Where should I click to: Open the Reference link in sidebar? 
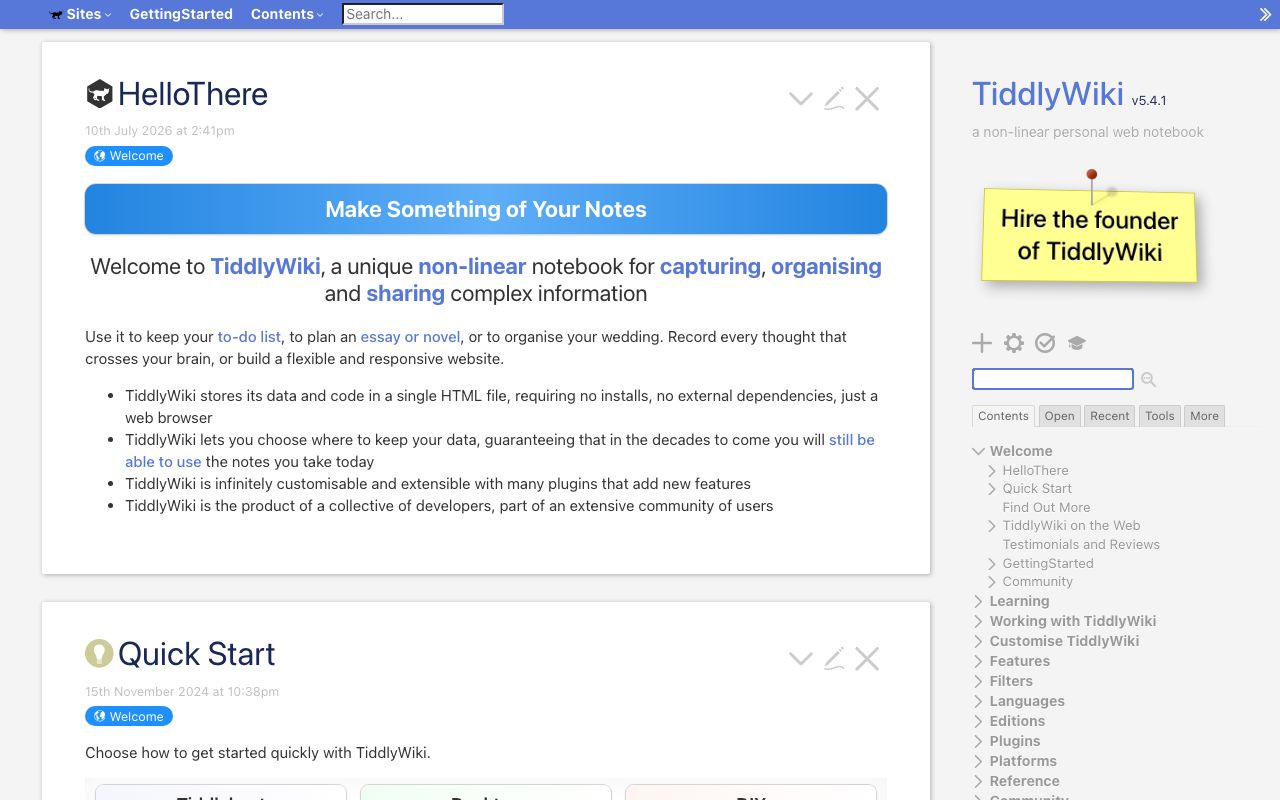(x=1024, y=781)
